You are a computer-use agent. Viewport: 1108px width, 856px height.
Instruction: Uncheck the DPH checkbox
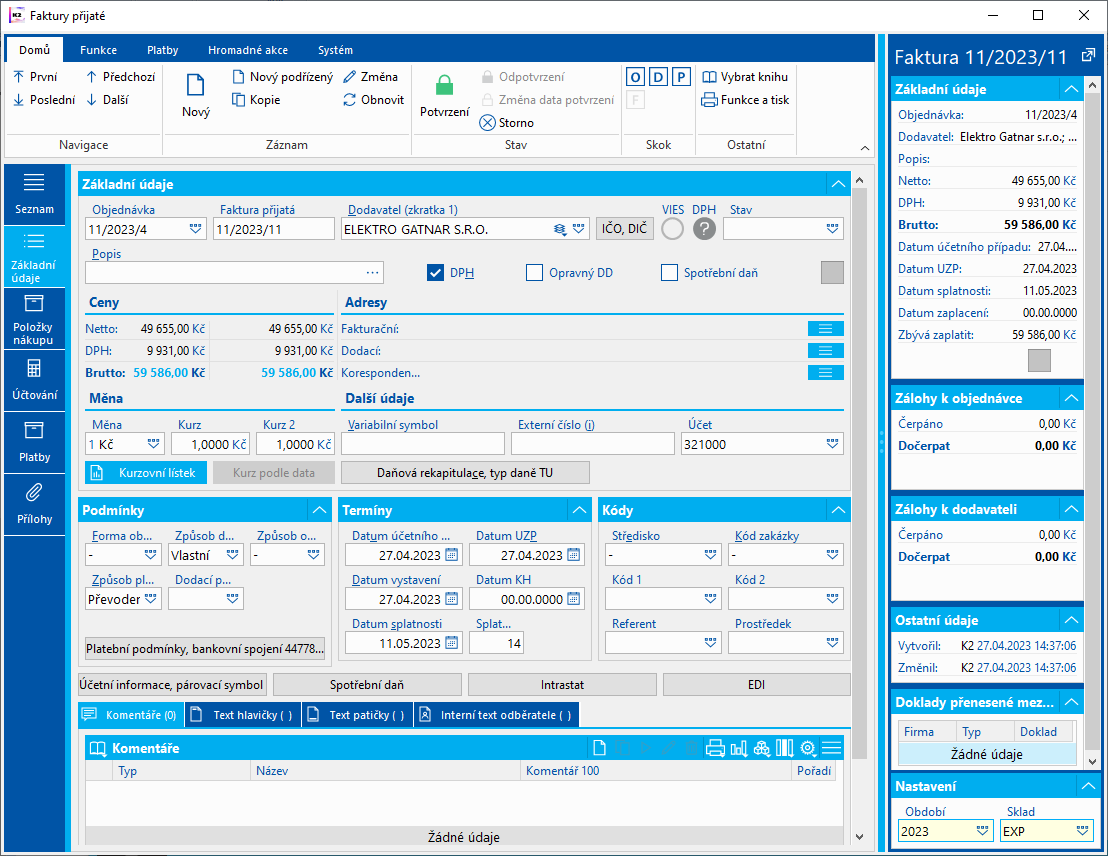[435, 273]
